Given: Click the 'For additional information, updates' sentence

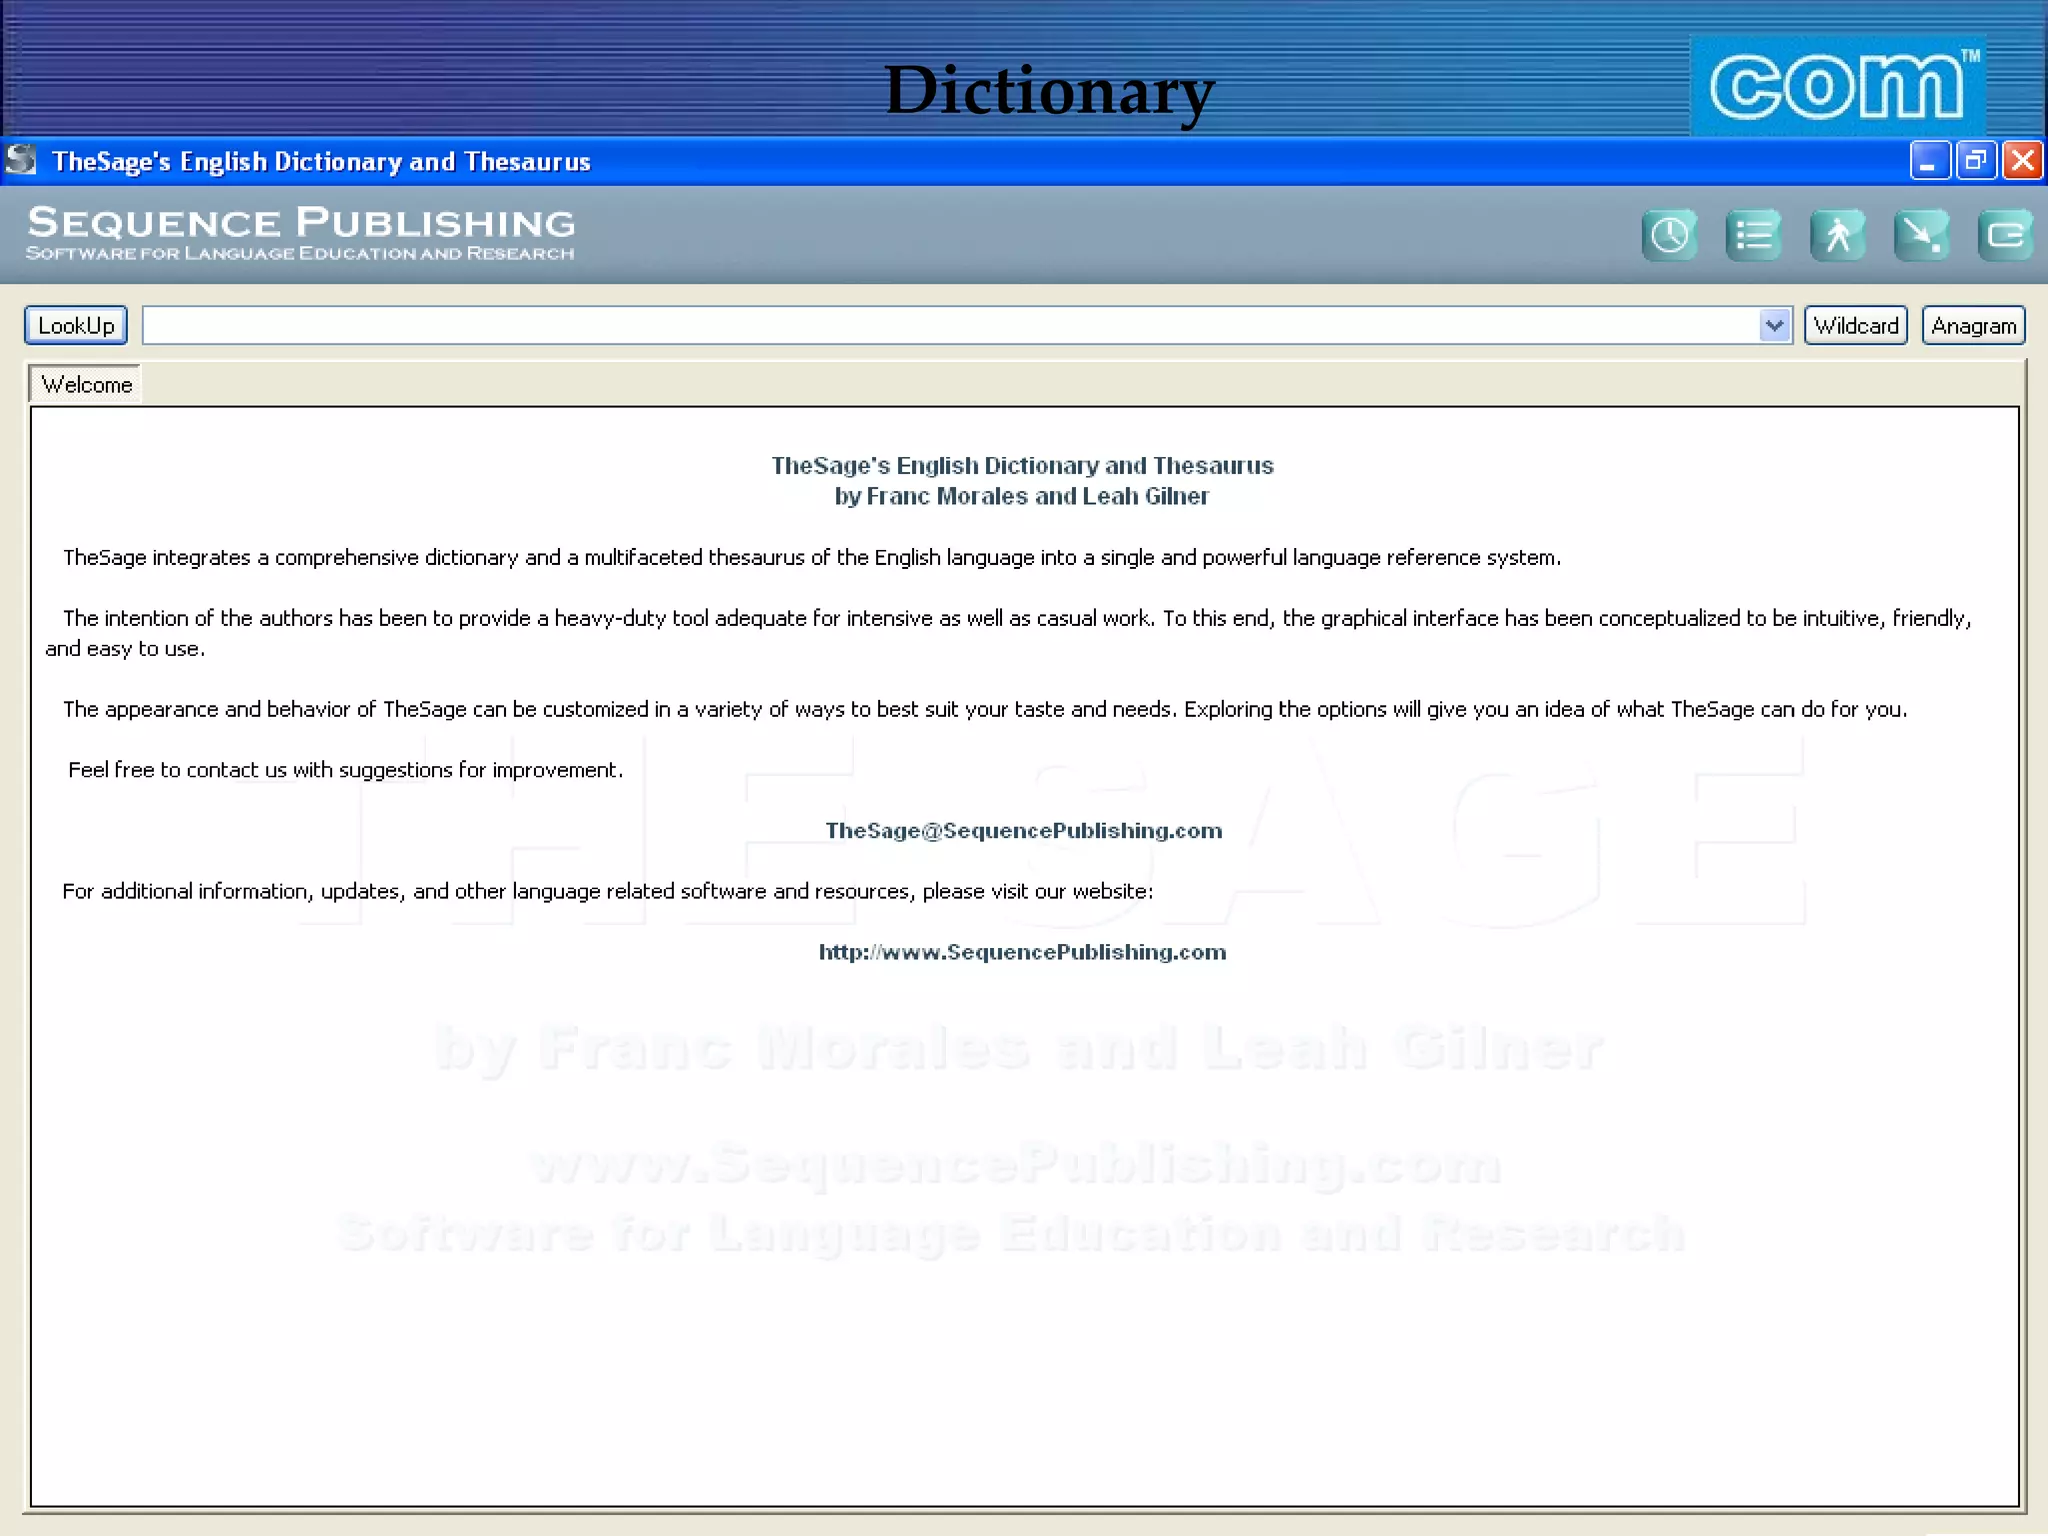Looking at the screenshot, I should coord(607,891).
